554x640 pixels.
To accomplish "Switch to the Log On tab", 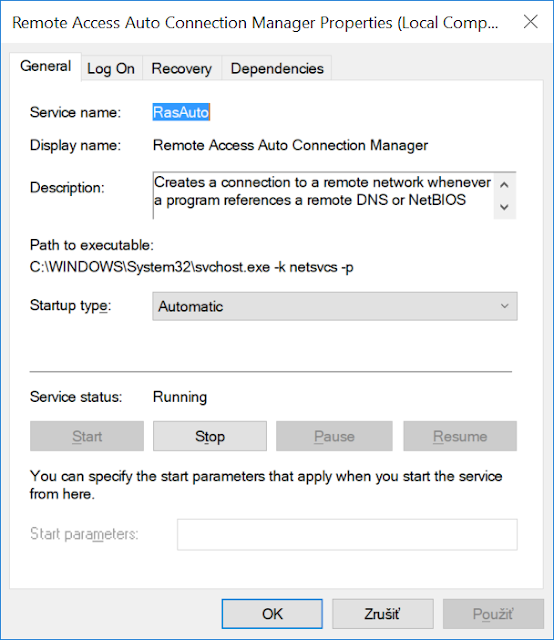I will point(111,69).
